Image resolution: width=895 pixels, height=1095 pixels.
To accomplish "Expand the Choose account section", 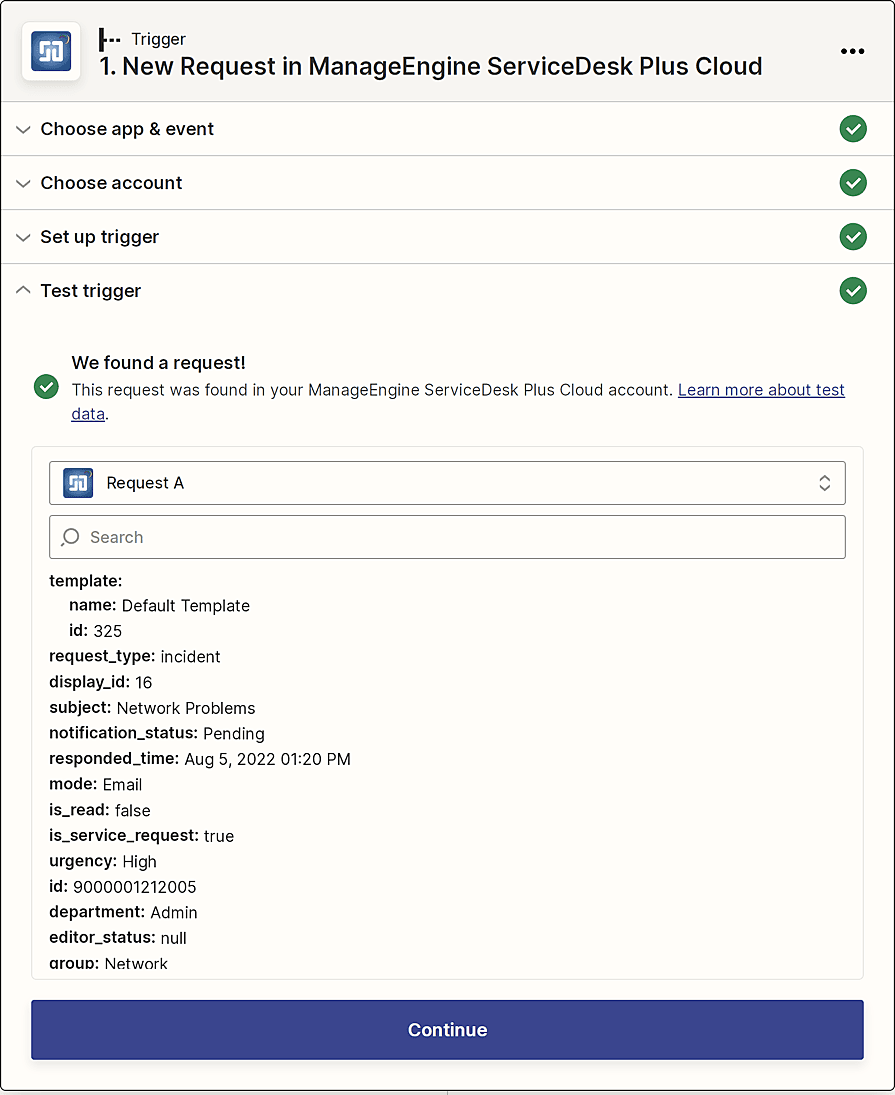I will coord(111,183).
